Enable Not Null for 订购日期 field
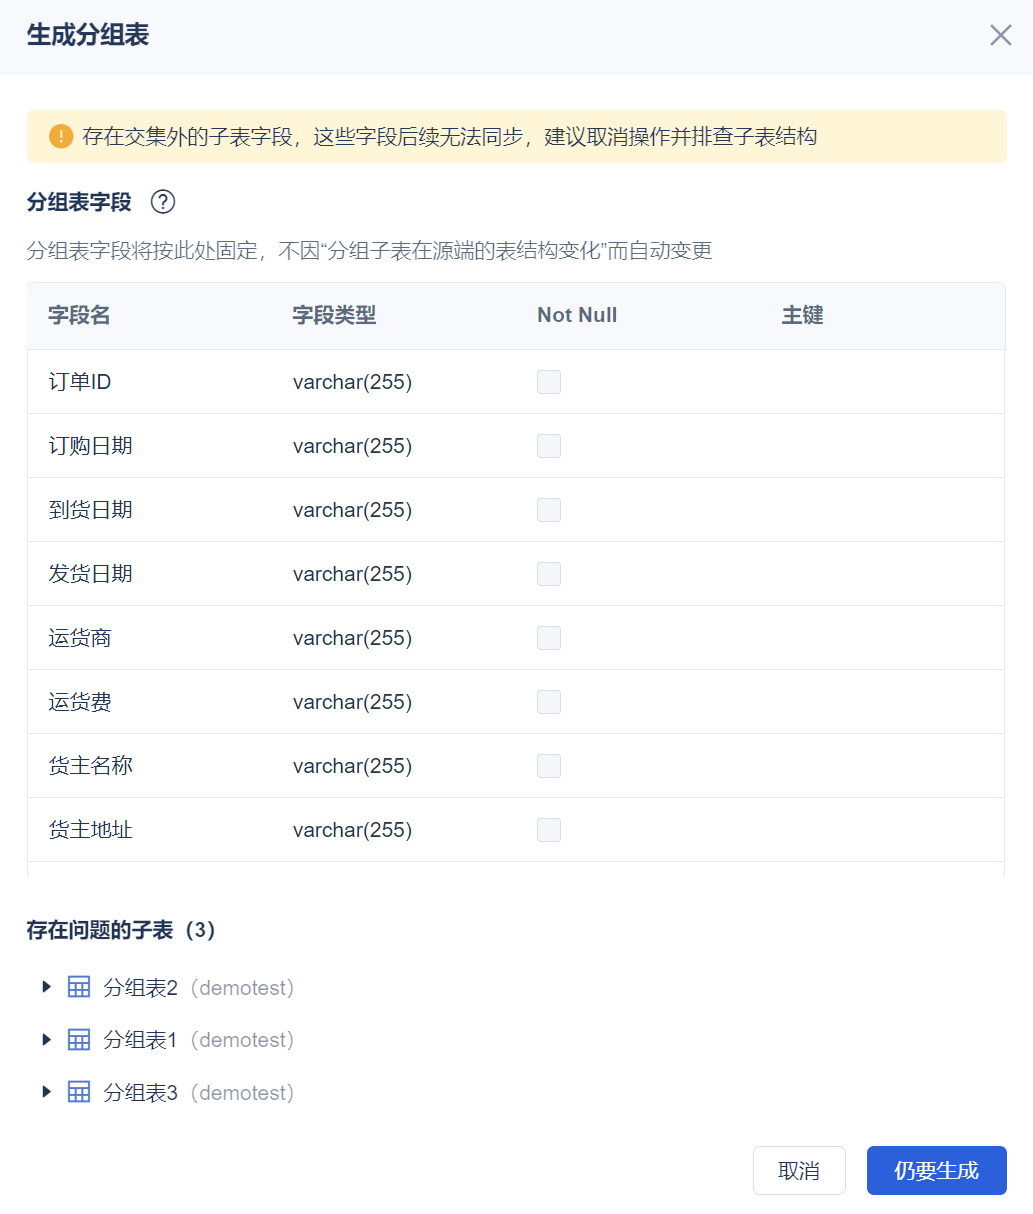1033x1214 pixels. click(x=549, y=446)
